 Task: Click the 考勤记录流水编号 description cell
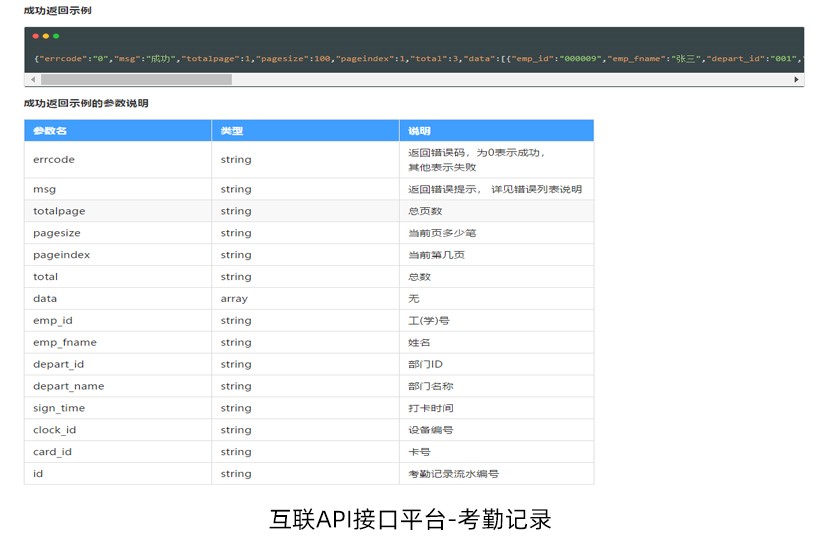(453, 474)
